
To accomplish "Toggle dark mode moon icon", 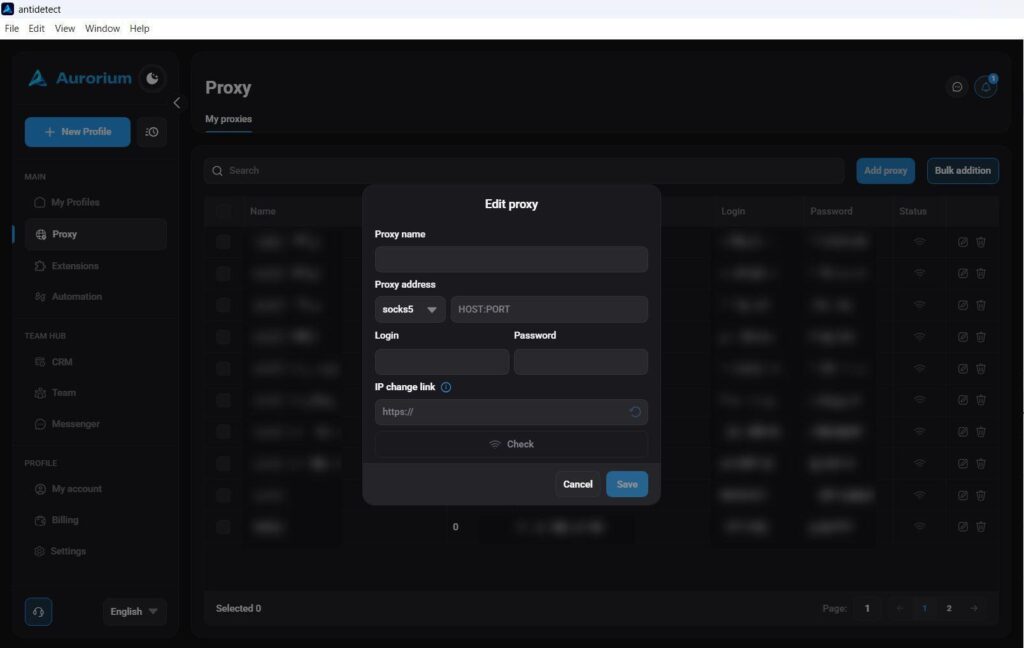I will 152,78.
